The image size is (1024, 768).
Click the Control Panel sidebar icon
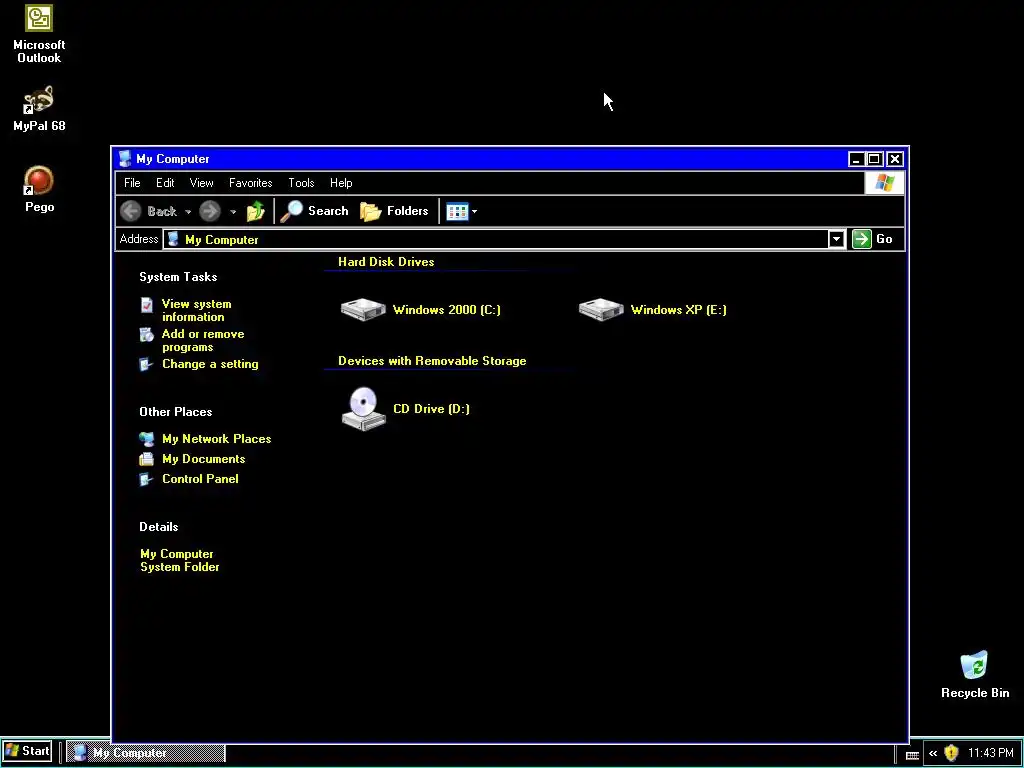click(146, 479)
